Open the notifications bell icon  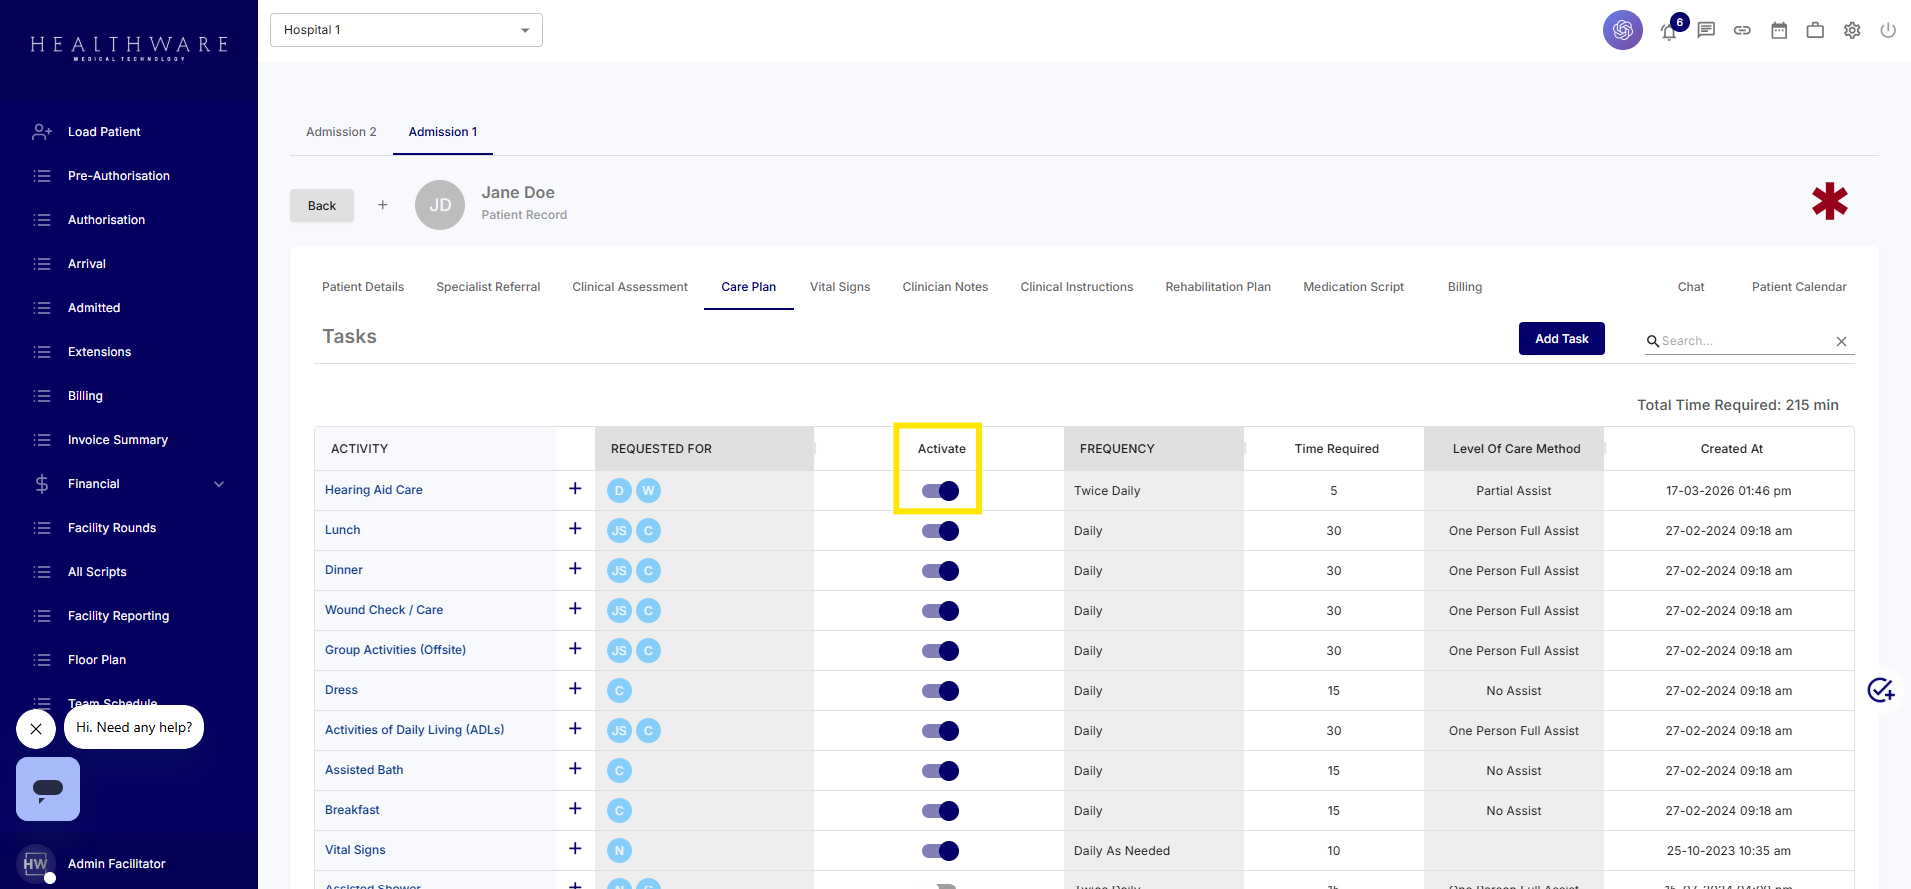[x=1669, y=31]
